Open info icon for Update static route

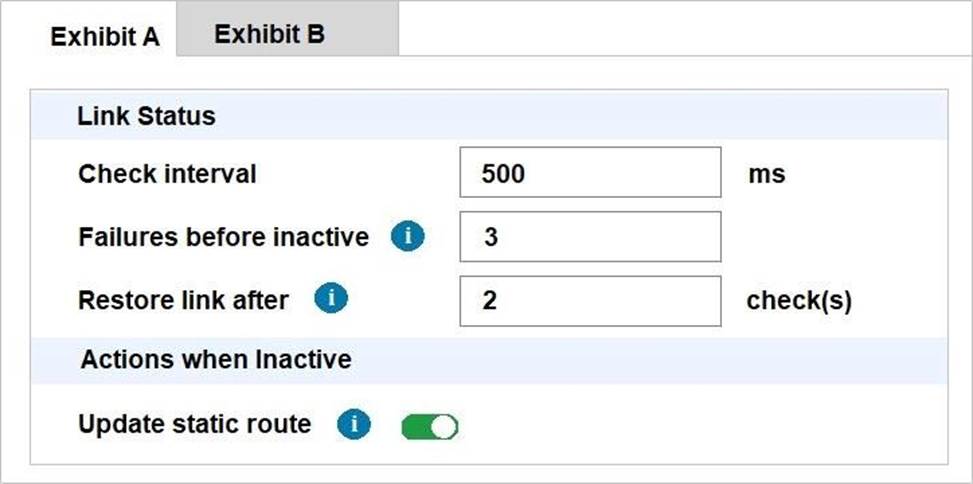[354, 425]
